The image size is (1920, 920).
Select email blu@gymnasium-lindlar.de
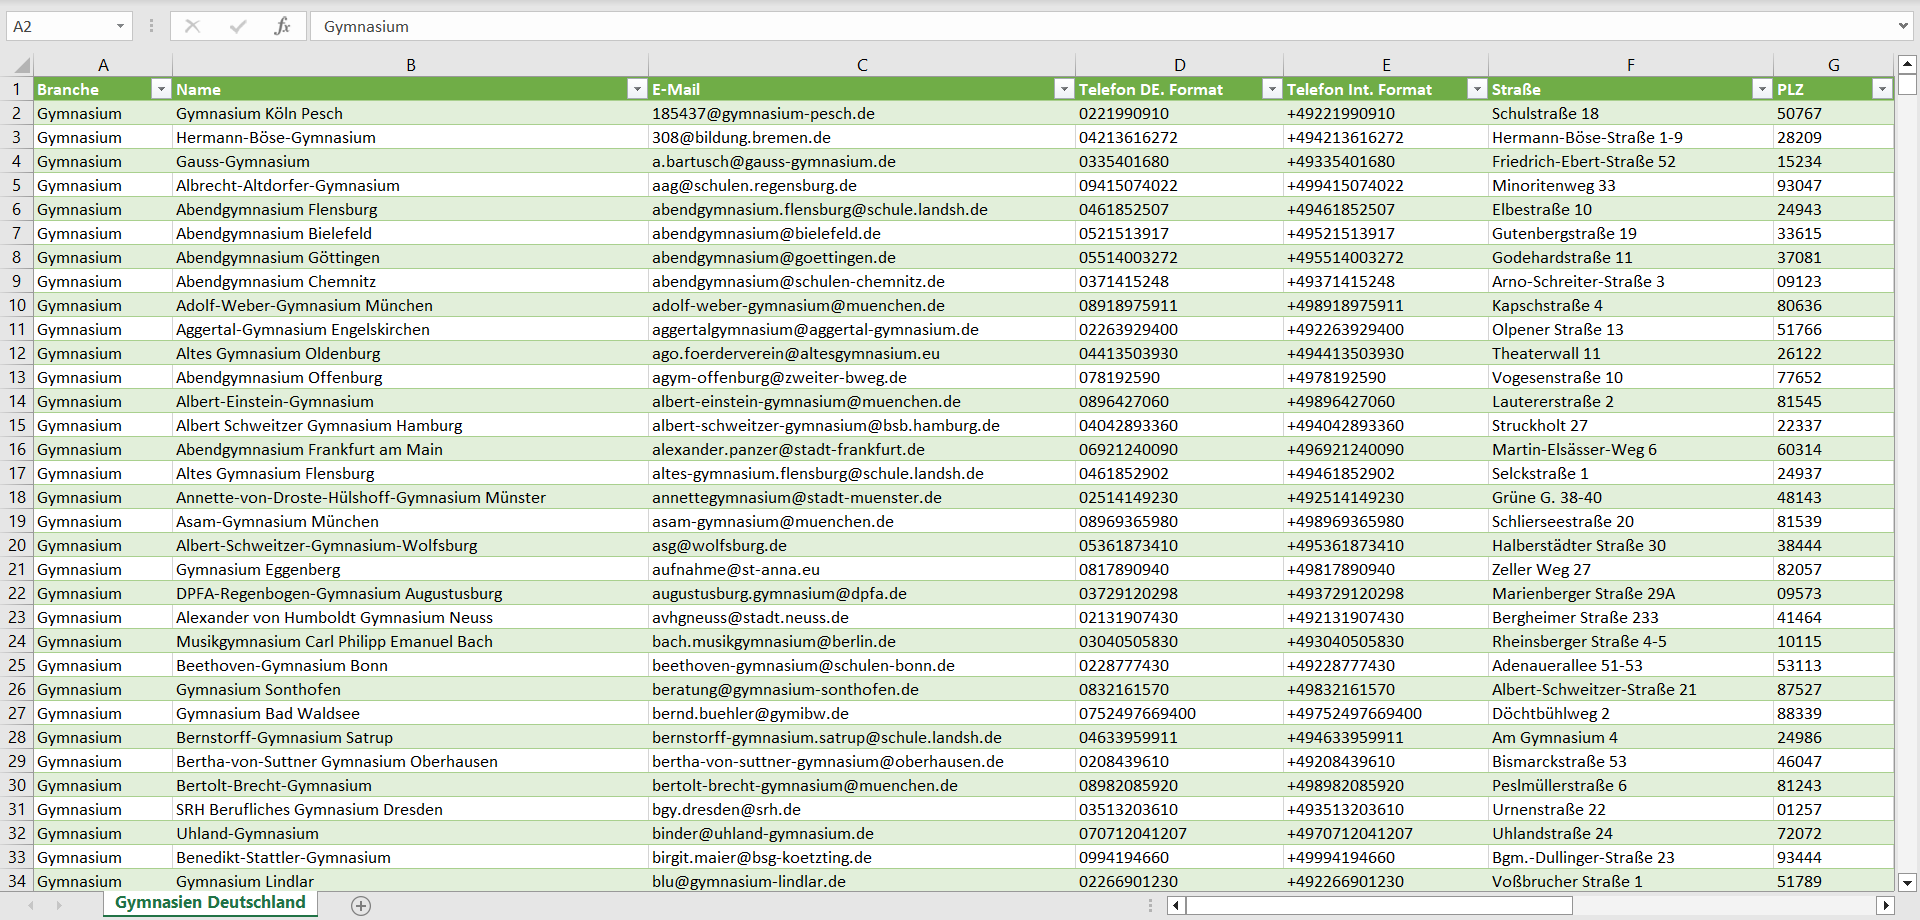[862, 881]
